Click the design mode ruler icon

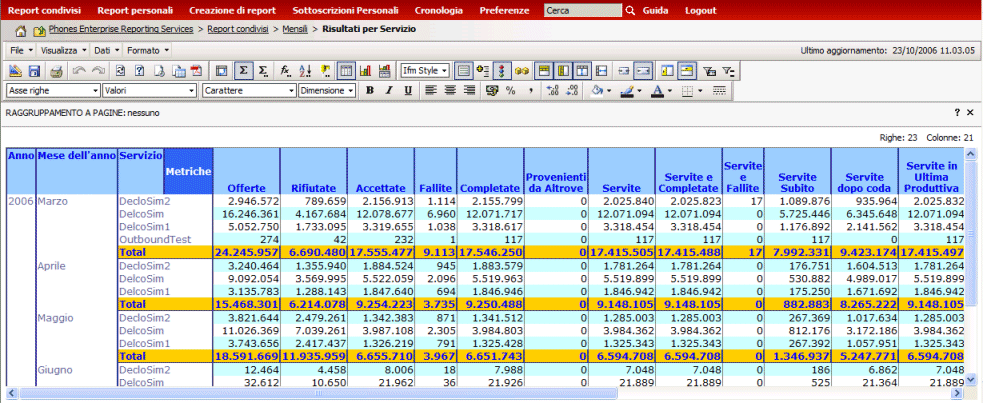(x=15, y=71)
